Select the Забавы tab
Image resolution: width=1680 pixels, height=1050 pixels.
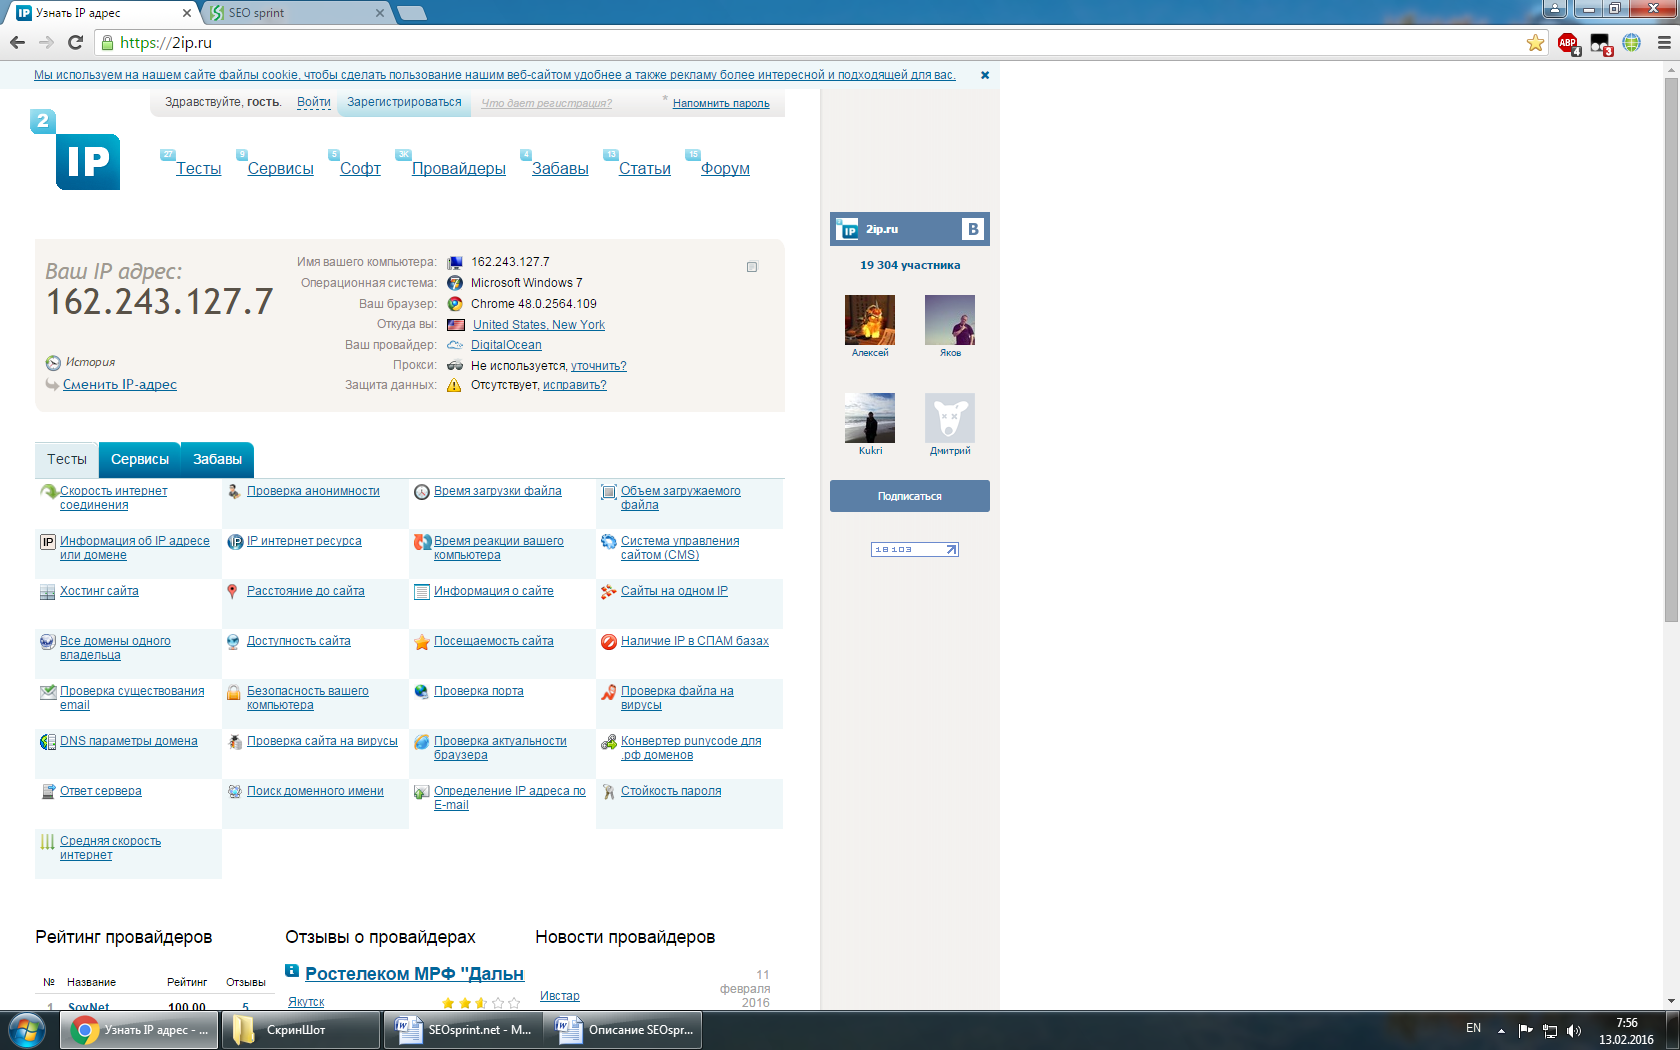pyautogui.click(x=217, y=459)
